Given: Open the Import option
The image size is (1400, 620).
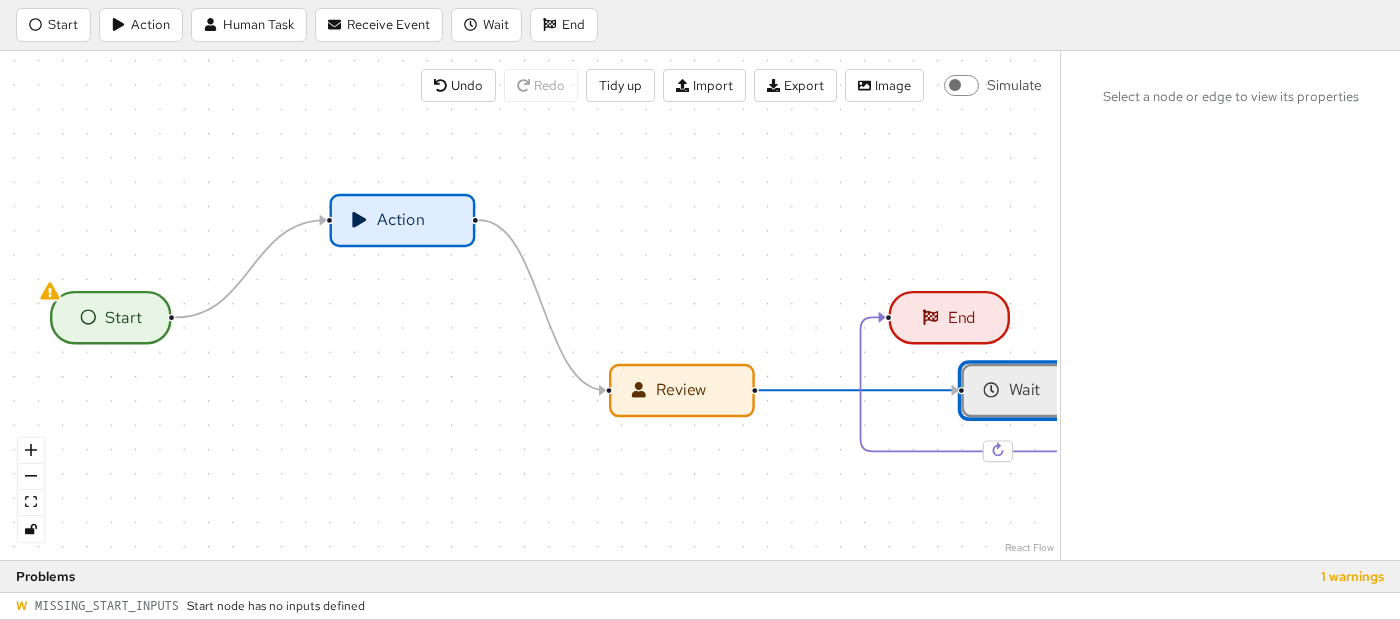Looking at the screenshot, I should [x=704, y=86].
